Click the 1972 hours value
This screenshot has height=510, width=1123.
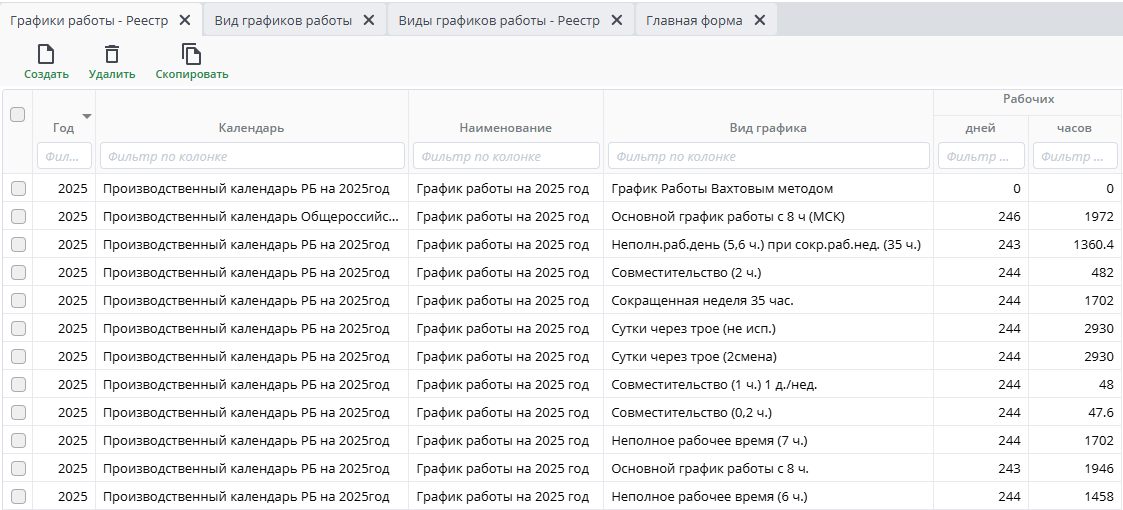(x=1099, y=216)
